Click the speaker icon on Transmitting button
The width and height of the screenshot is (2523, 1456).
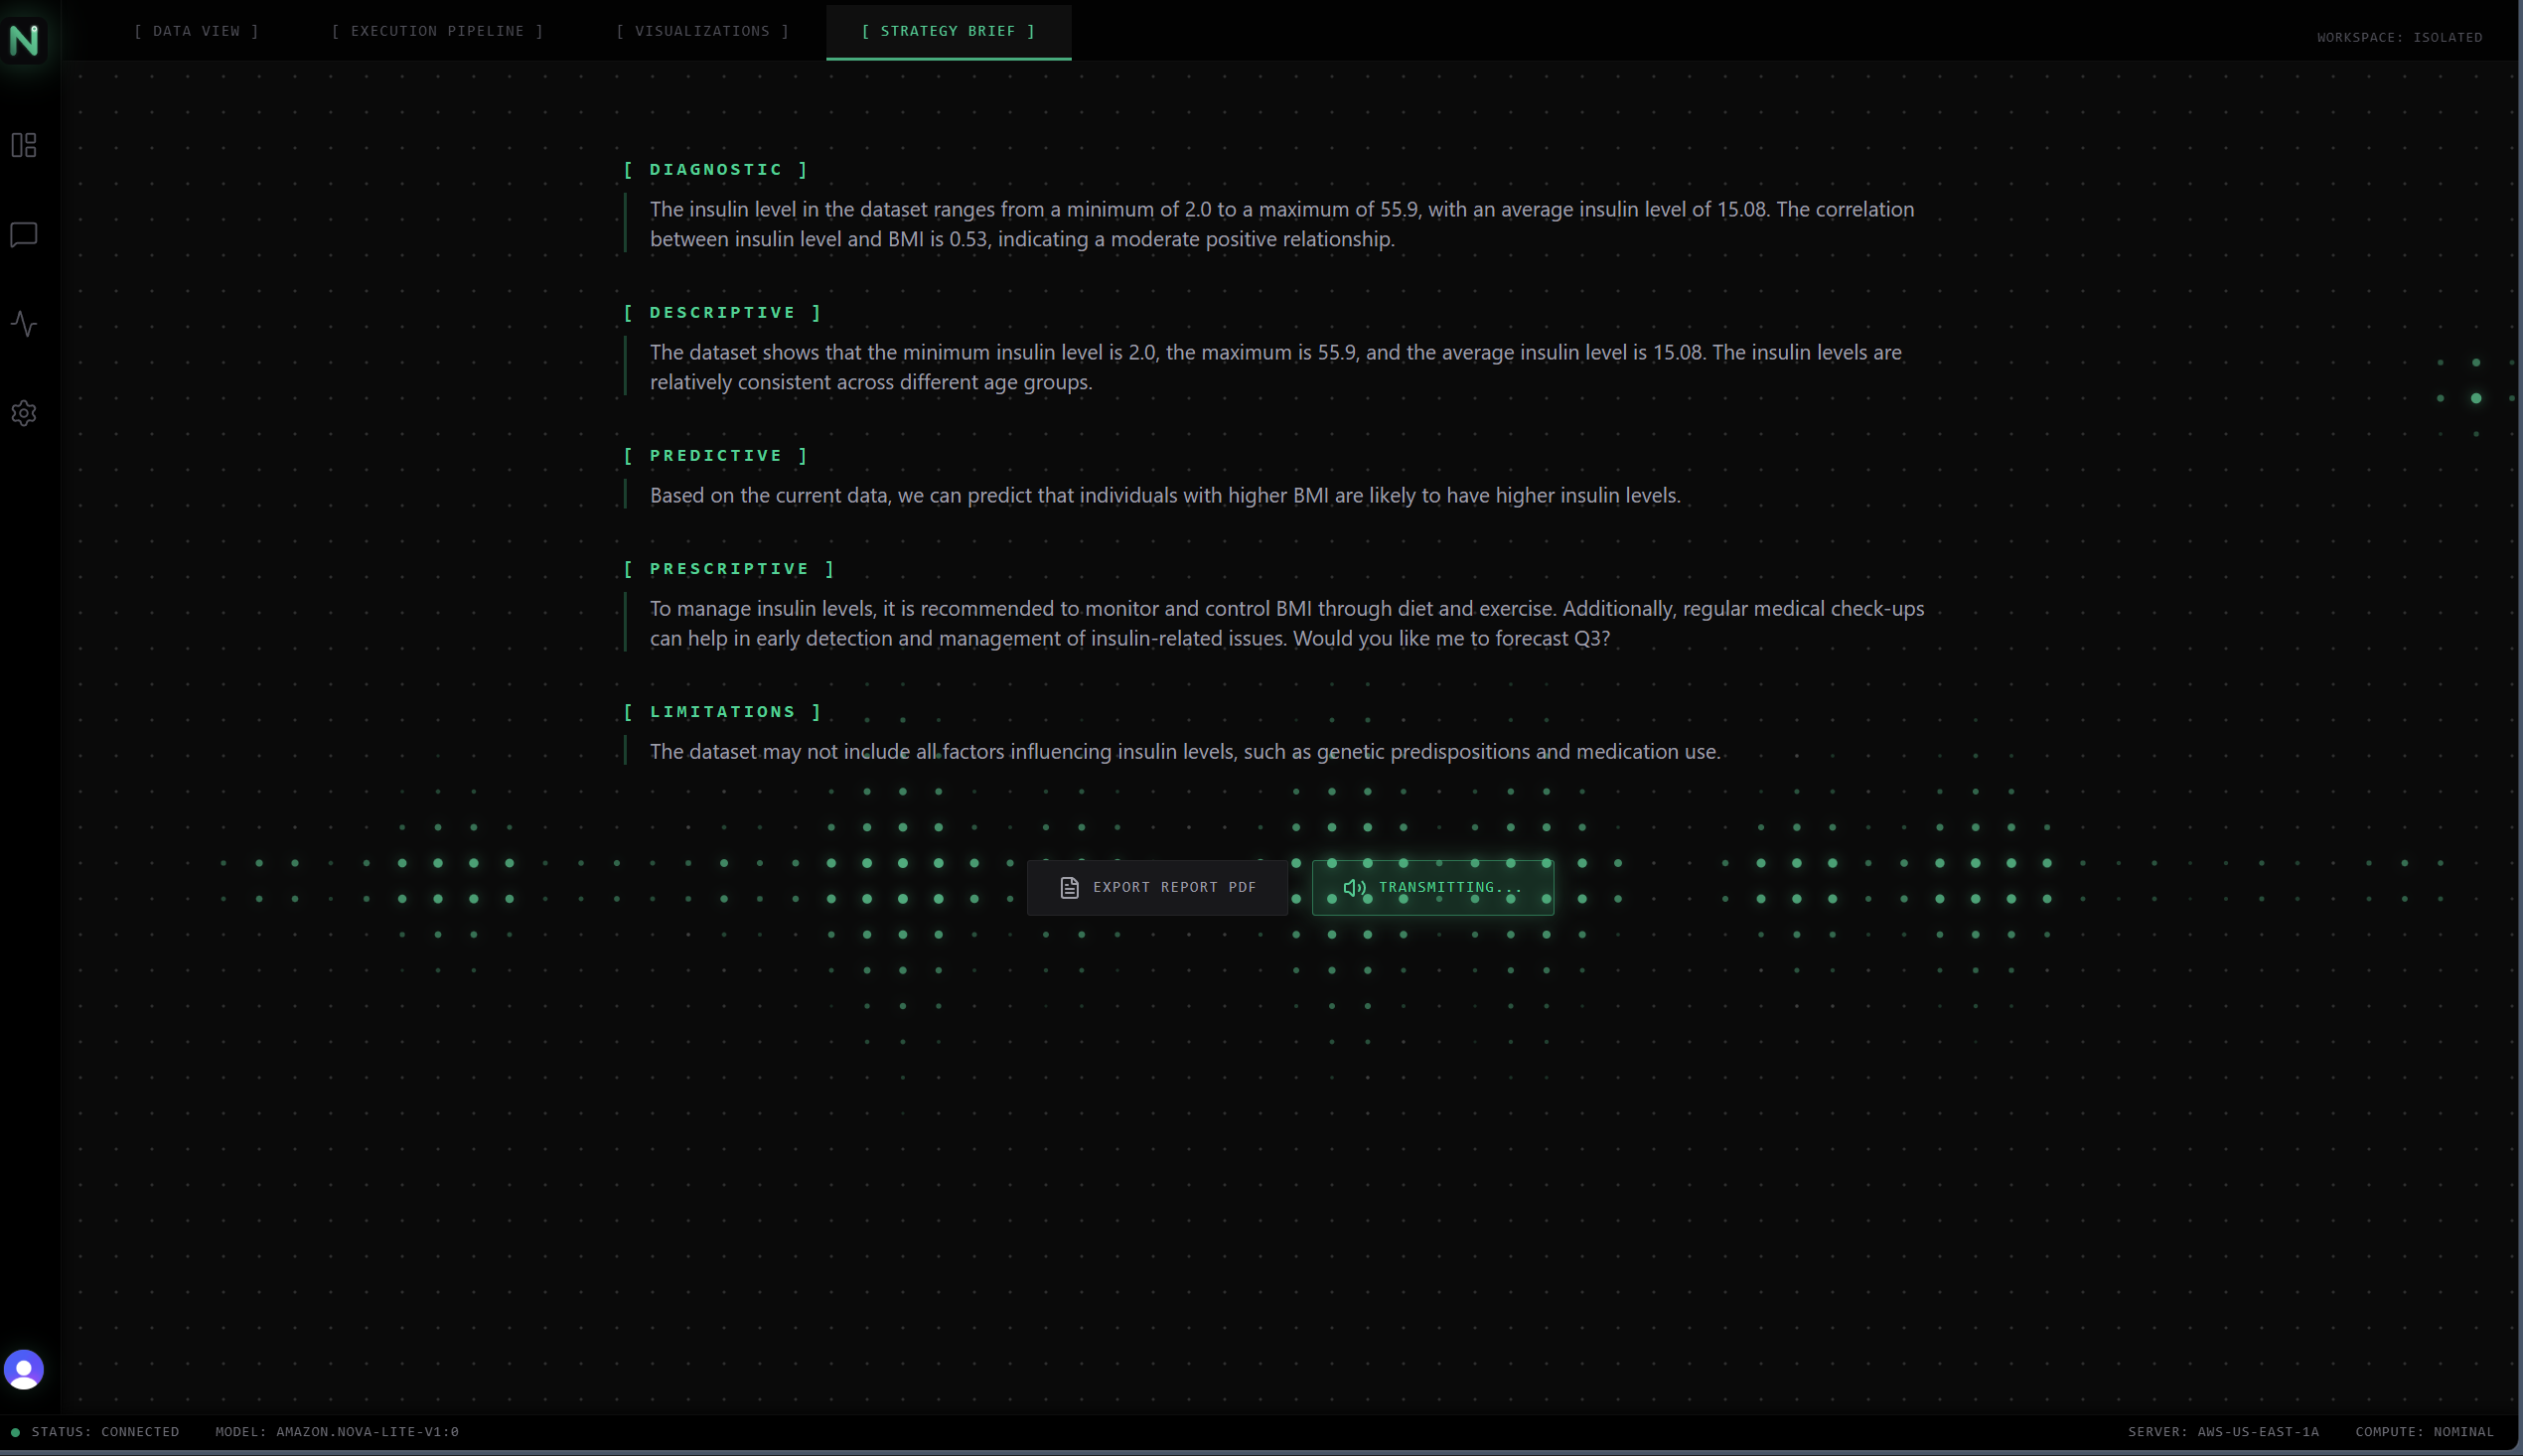(x=1354, y=887)
